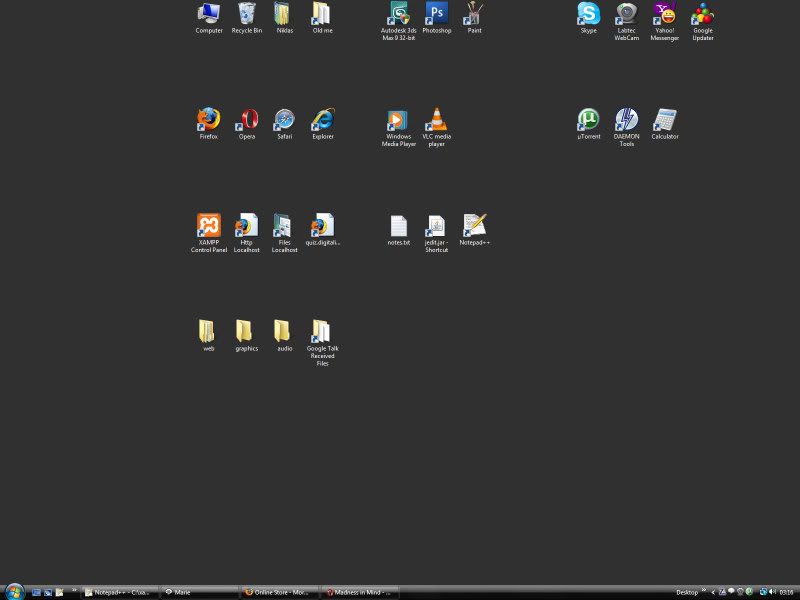Open the Firefox browser shortcut
Screen dimensions: 800x600
tap(208, 120)
